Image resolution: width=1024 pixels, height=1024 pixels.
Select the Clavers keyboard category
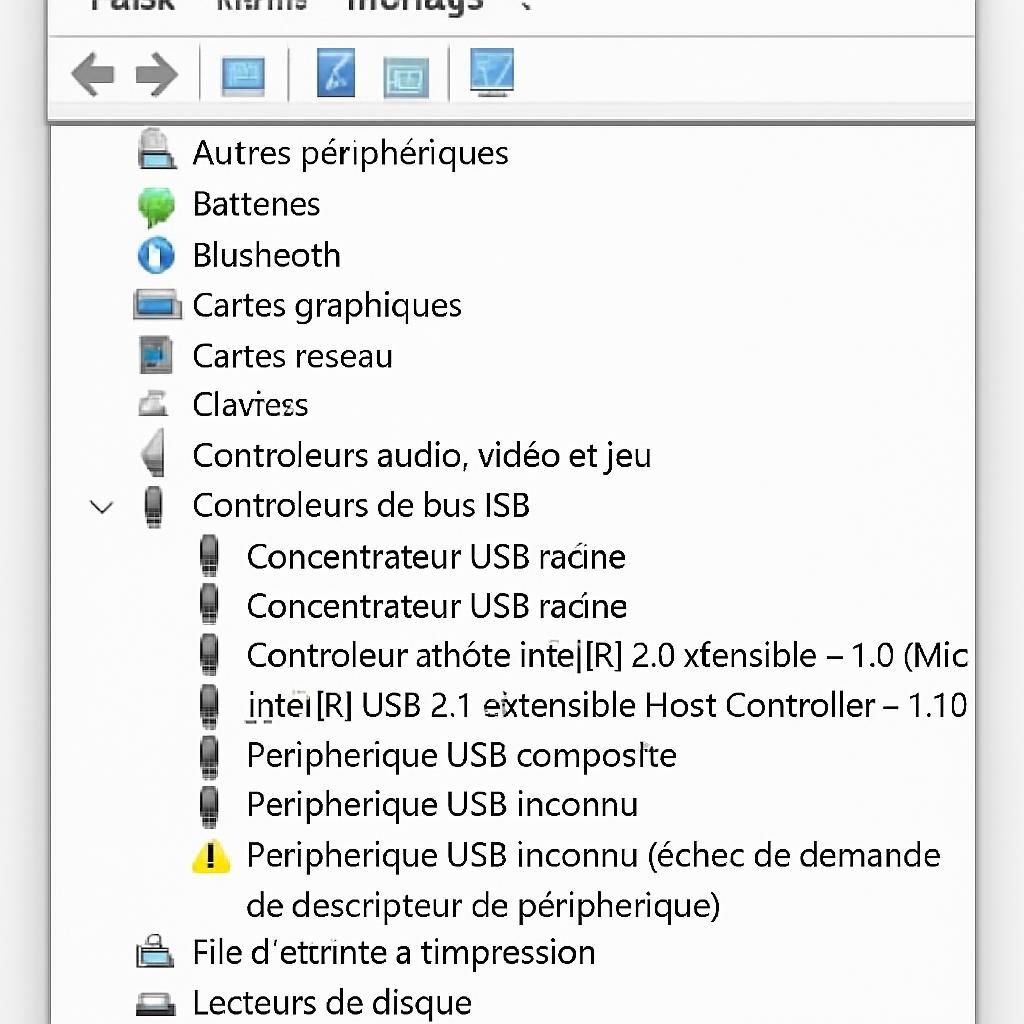click(250, 405)
